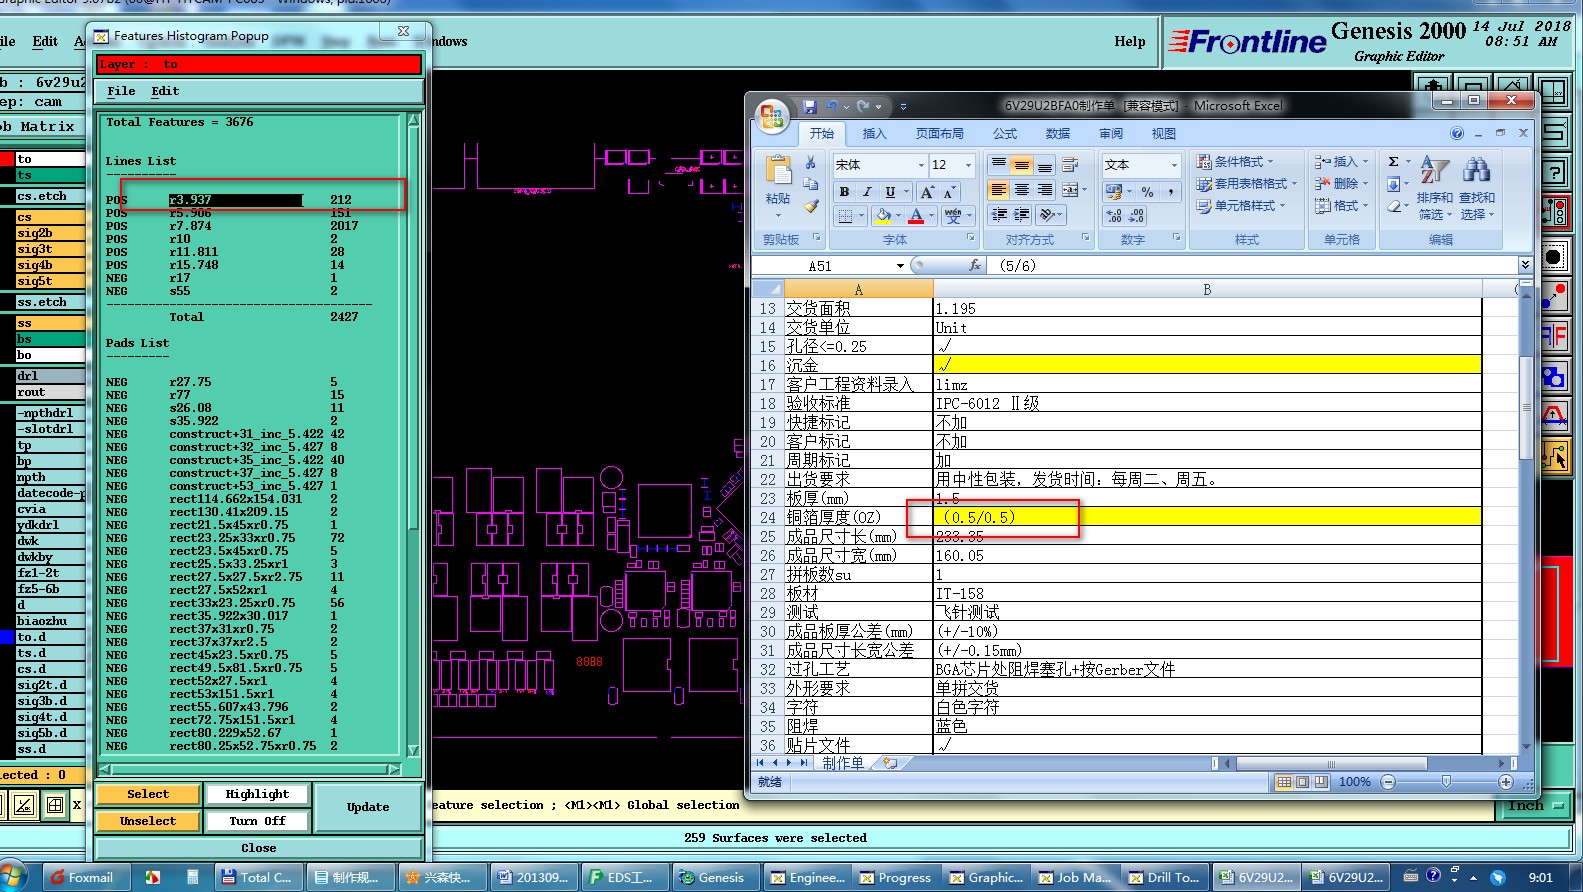Toggle middle vertical alignment
Viewport: 1583px width, 892px height.
point(1021,165)
